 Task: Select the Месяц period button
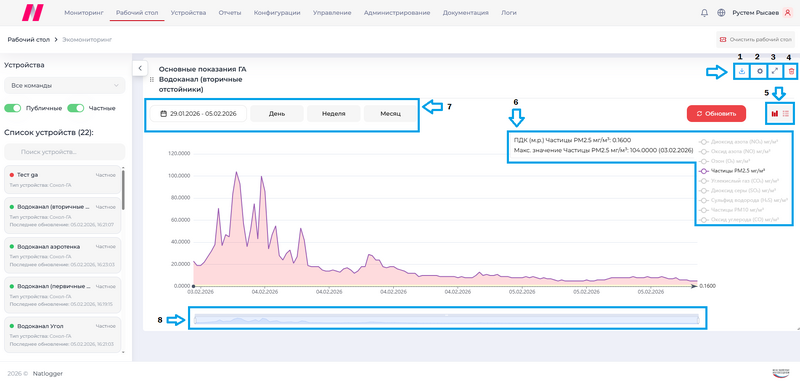tap(390, 114)
